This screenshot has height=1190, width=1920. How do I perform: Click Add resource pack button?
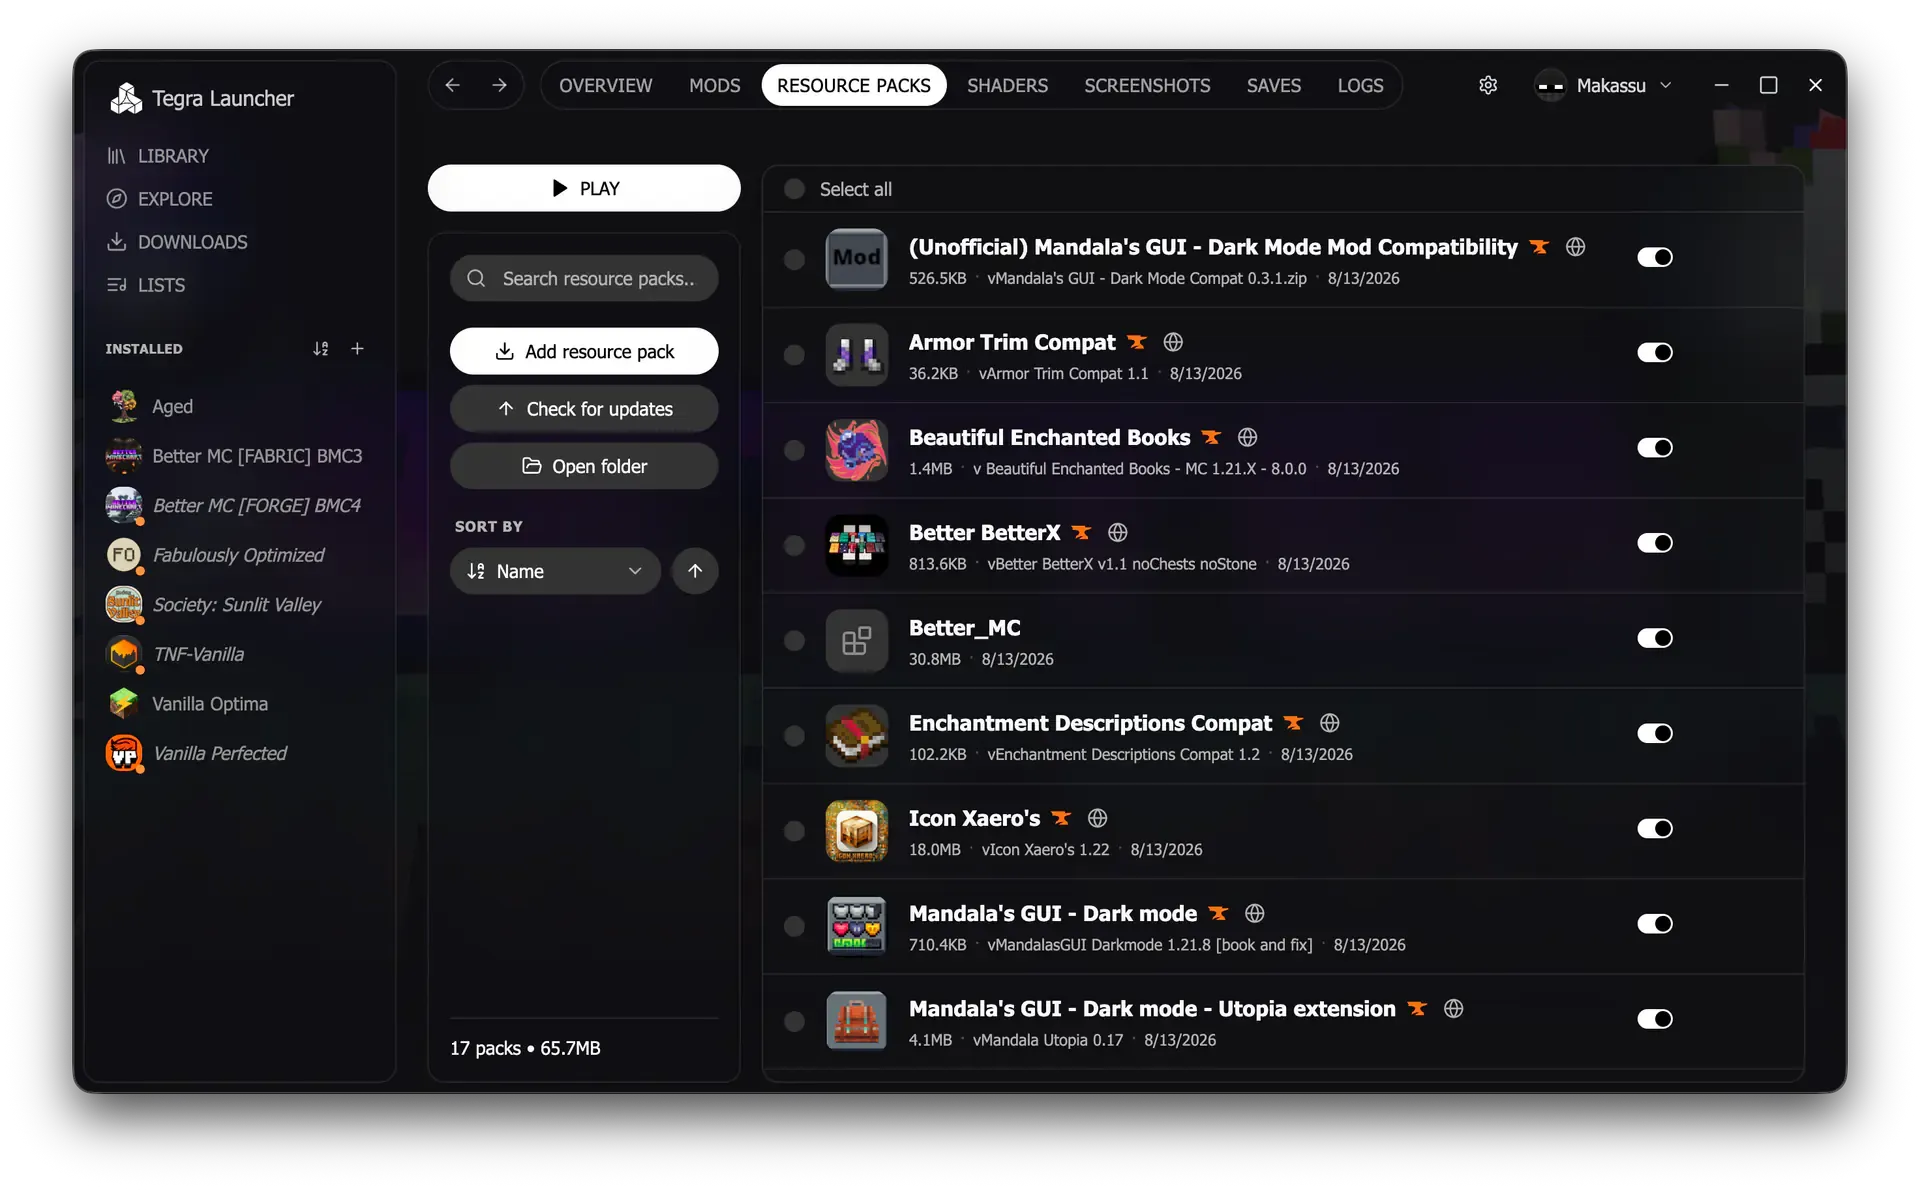(x=584, y=351)
